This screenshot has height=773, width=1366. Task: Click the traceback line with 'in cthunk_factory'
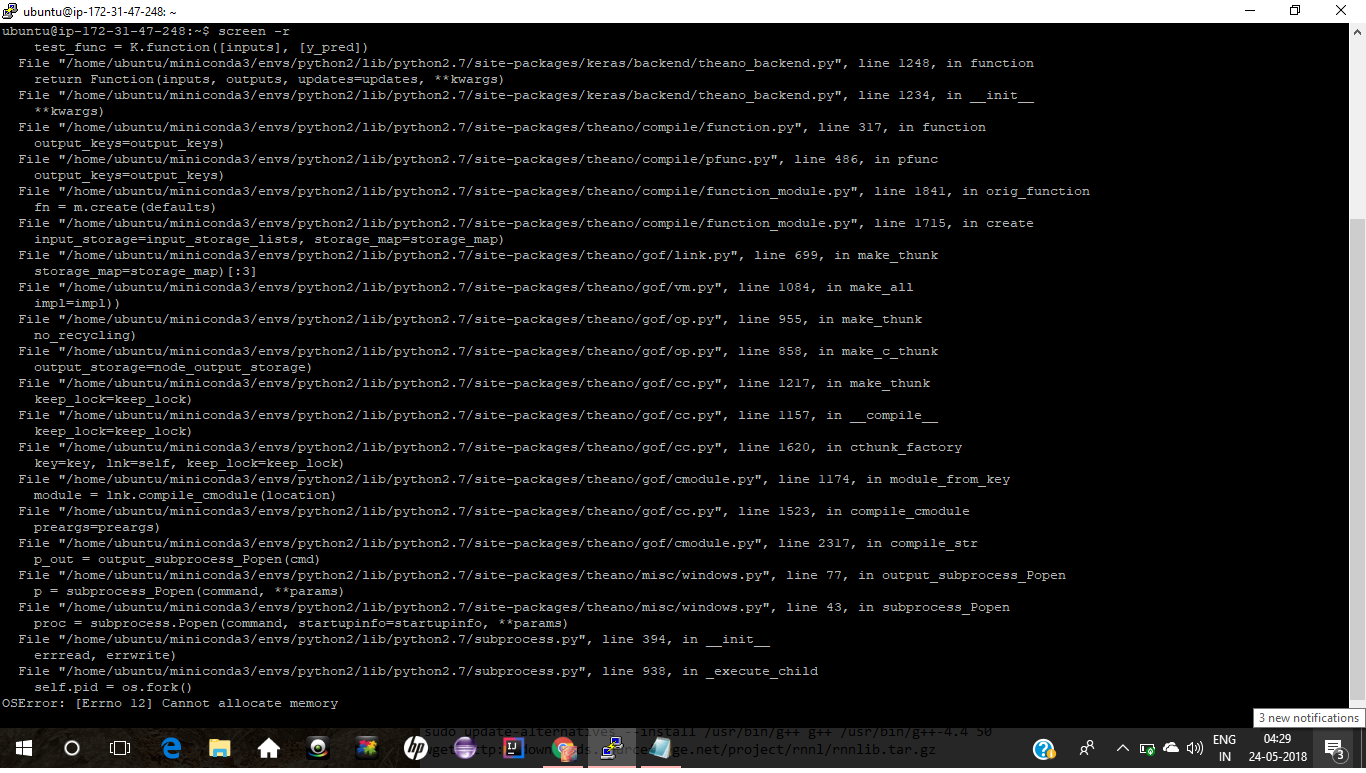click(x=490, y=447)
